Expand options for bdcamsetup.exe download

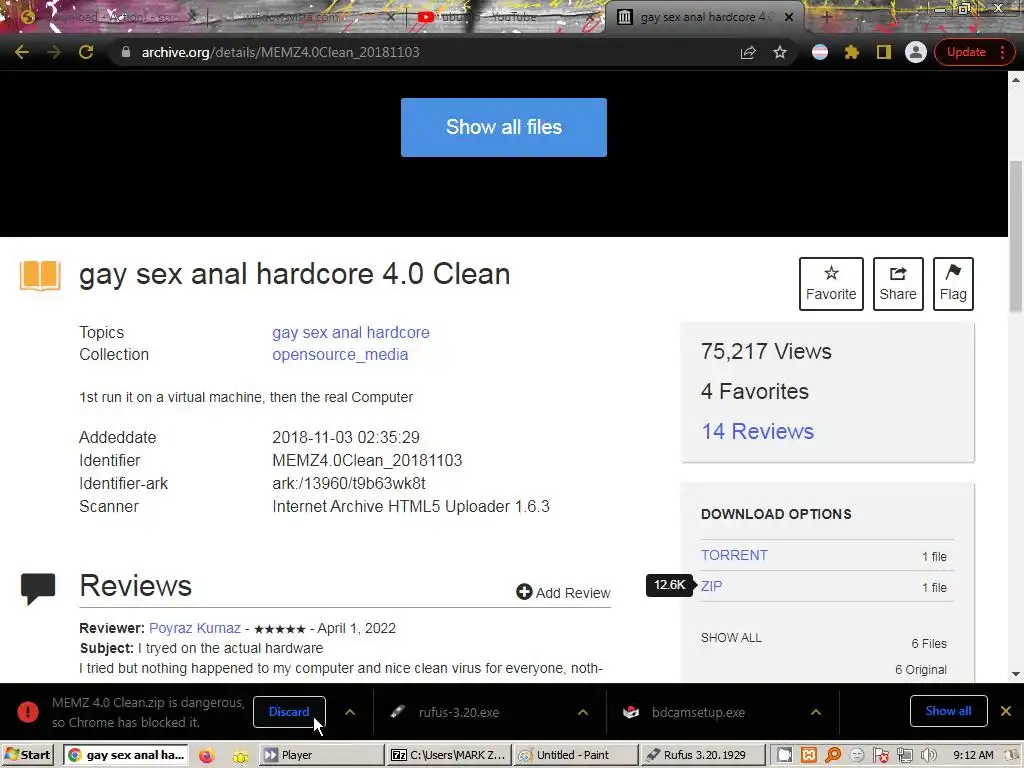pyautogui.click(x=816, y=712)
